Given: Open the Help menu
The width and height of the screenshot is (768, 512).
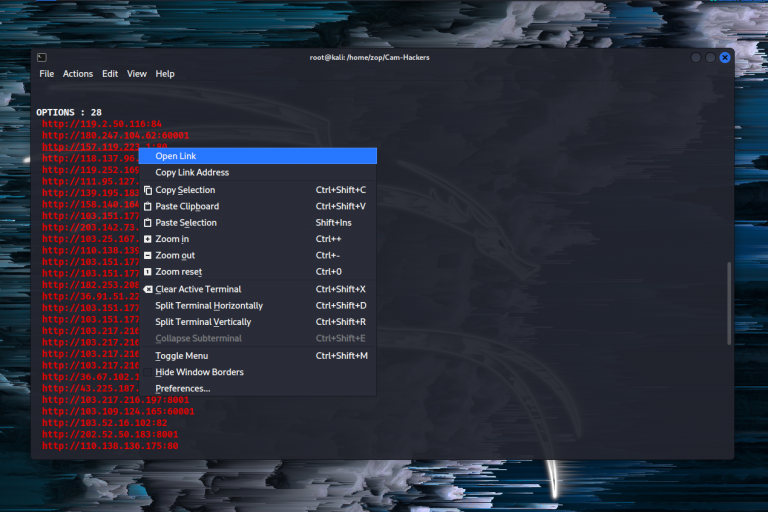Looking at the screenshot, I should (165, 74).
